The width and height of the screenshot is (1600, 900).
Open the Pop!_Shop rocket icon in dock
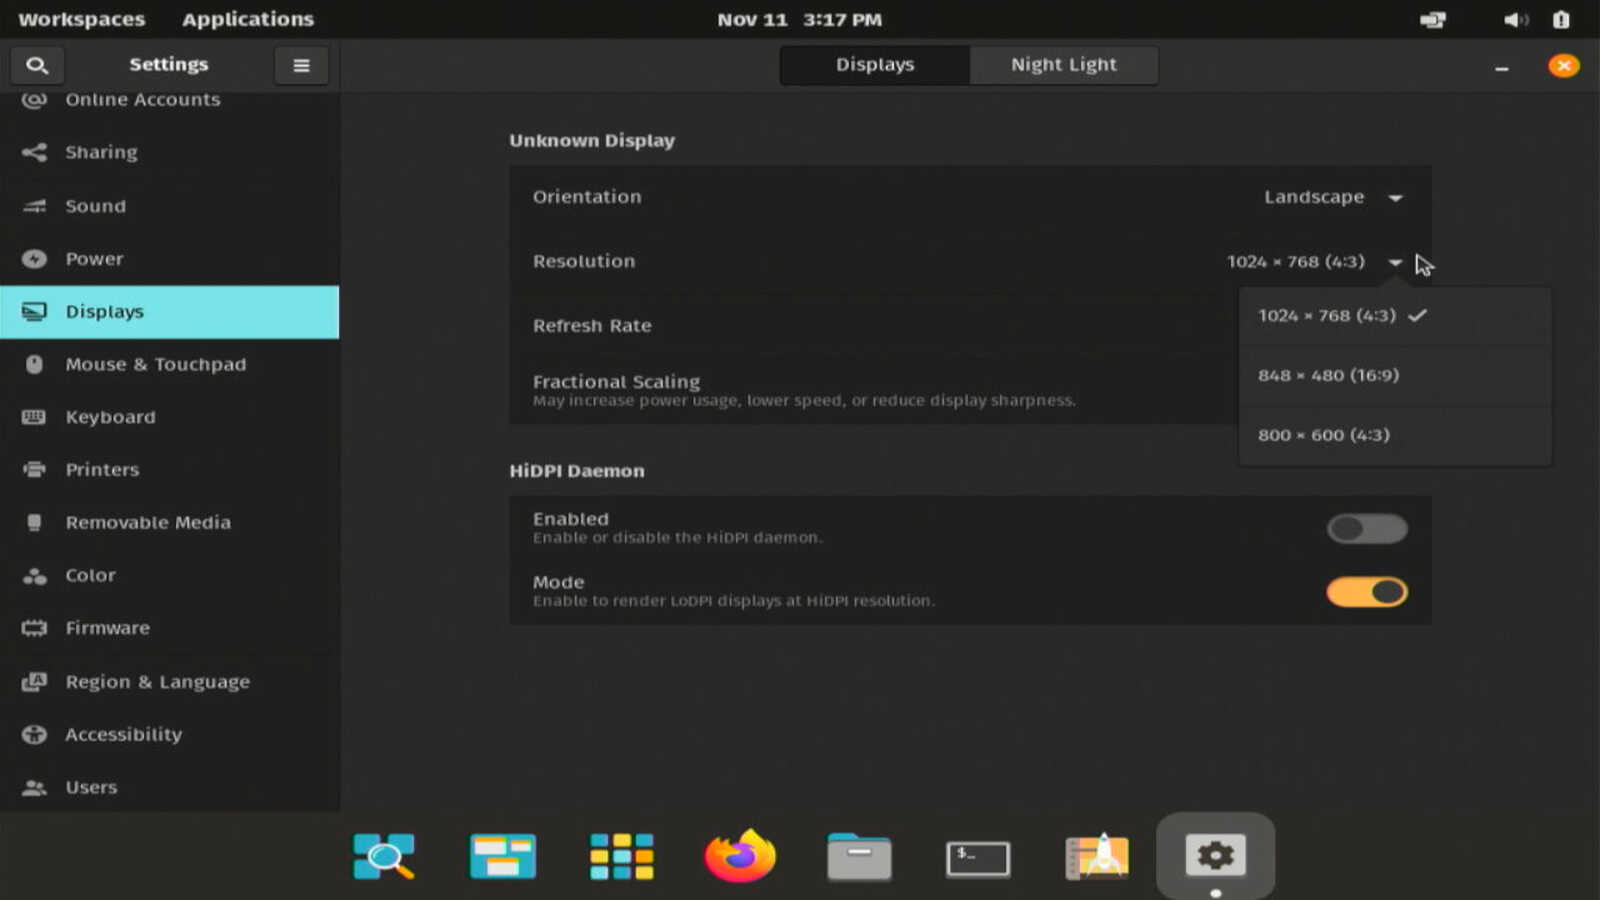[1097, 856]
